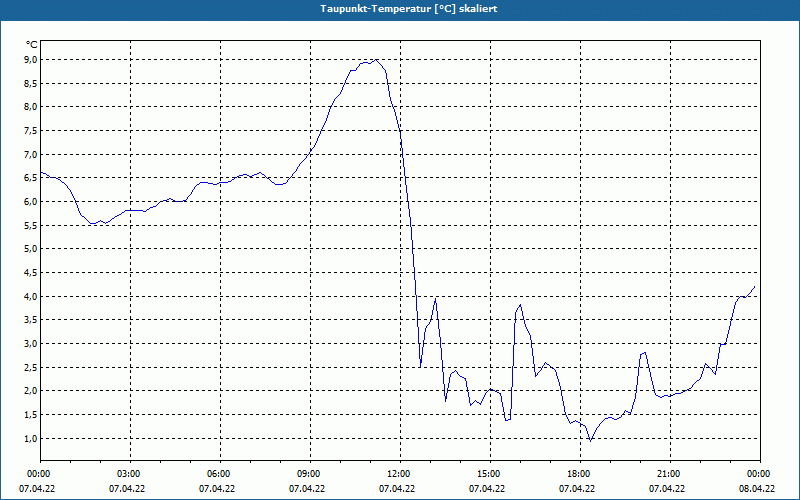Select the '3,0' y-axis label
The image size is (800, 500).
pos(31,344)
